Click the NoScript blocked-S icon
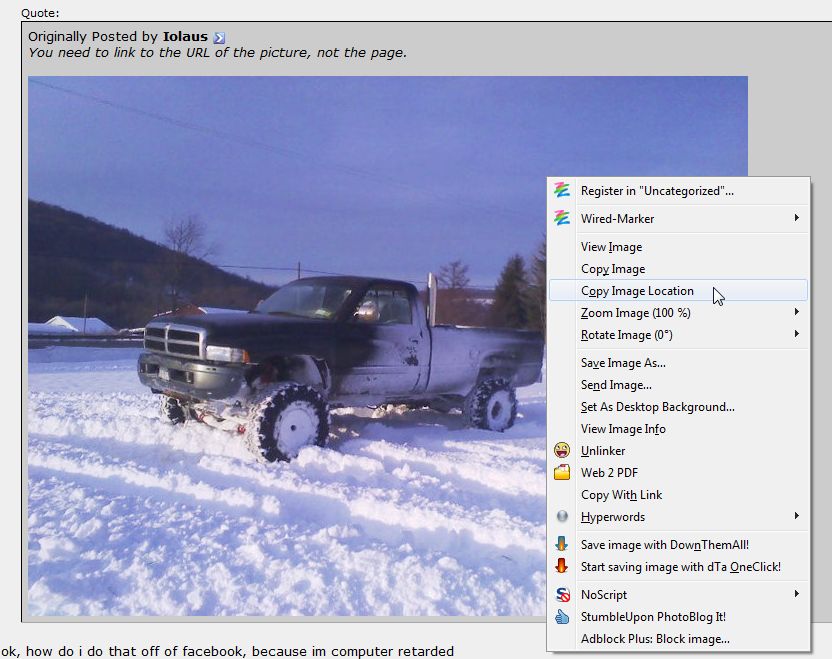Image resolution: width=832 pixels, height=659 pixels. coord(562,594)
